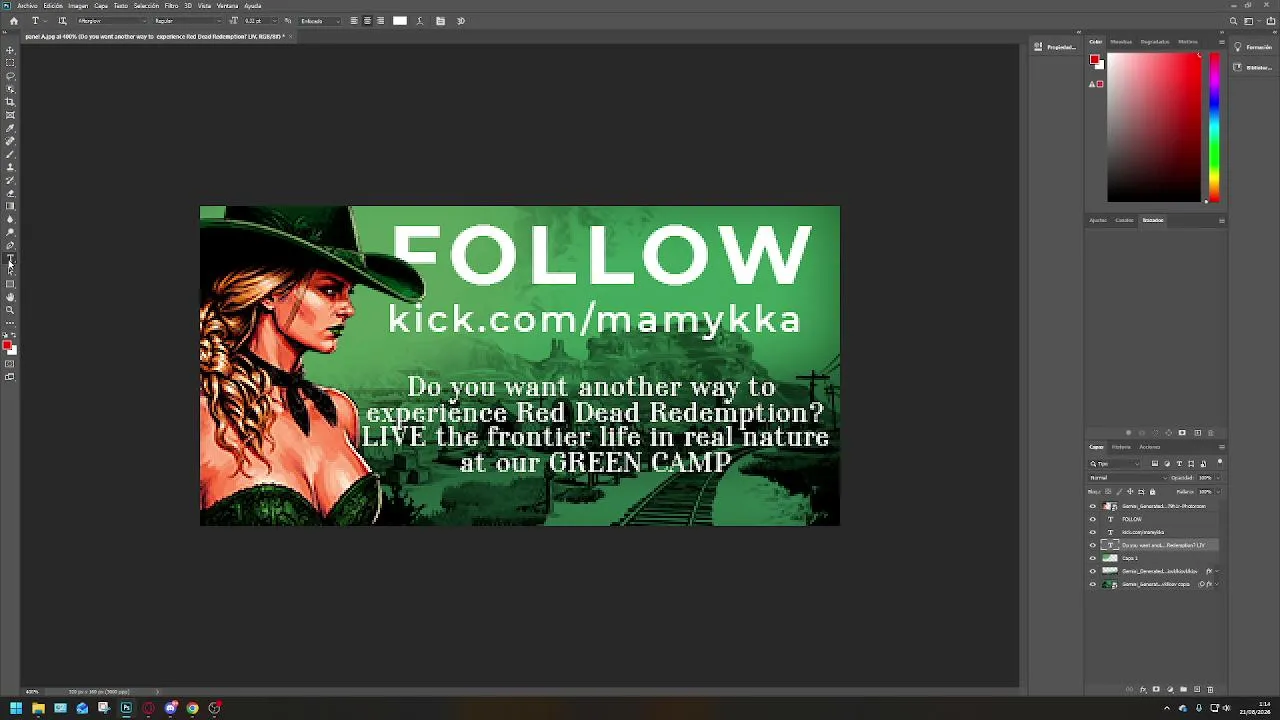Open the Formación panel button
Viewport: 1280px width, 720px height.
click(x=1252, y=47)
